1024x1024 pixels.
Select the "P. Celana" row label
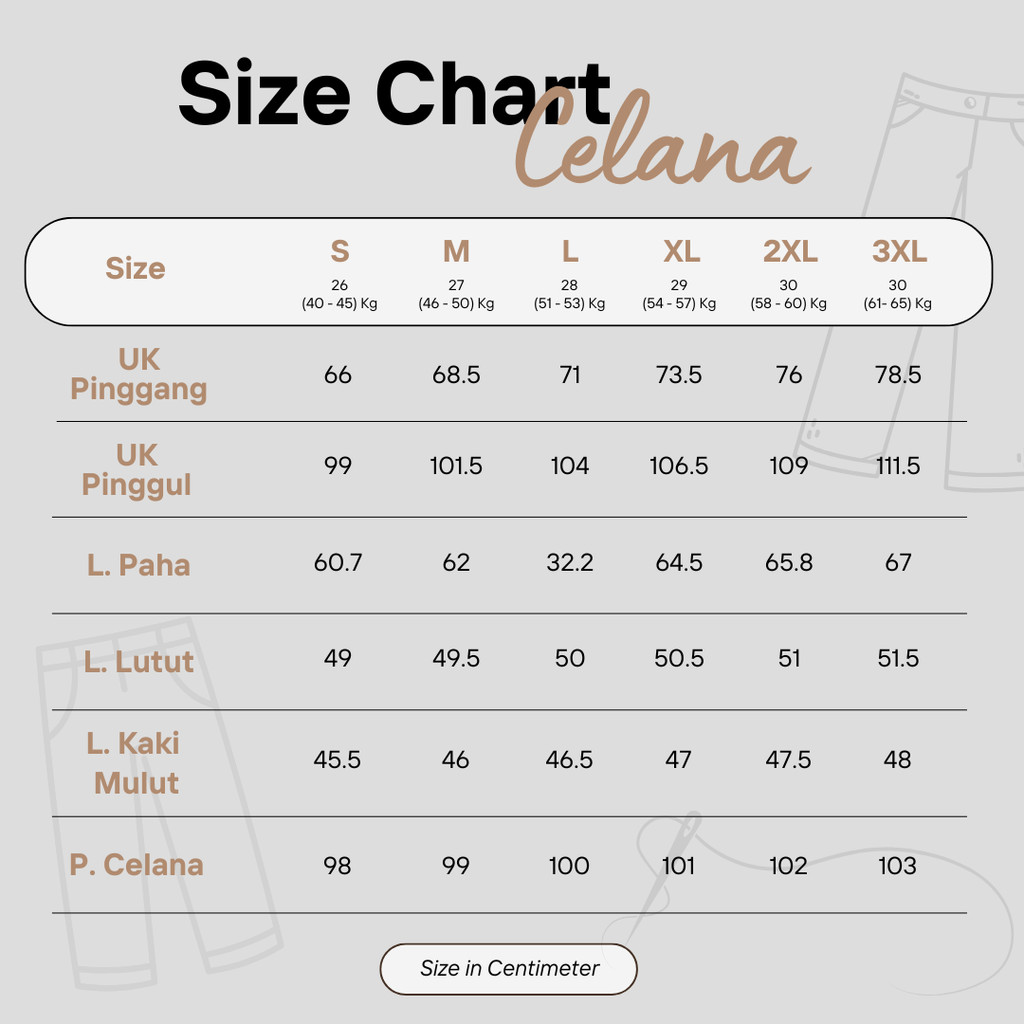pos(136,865)
